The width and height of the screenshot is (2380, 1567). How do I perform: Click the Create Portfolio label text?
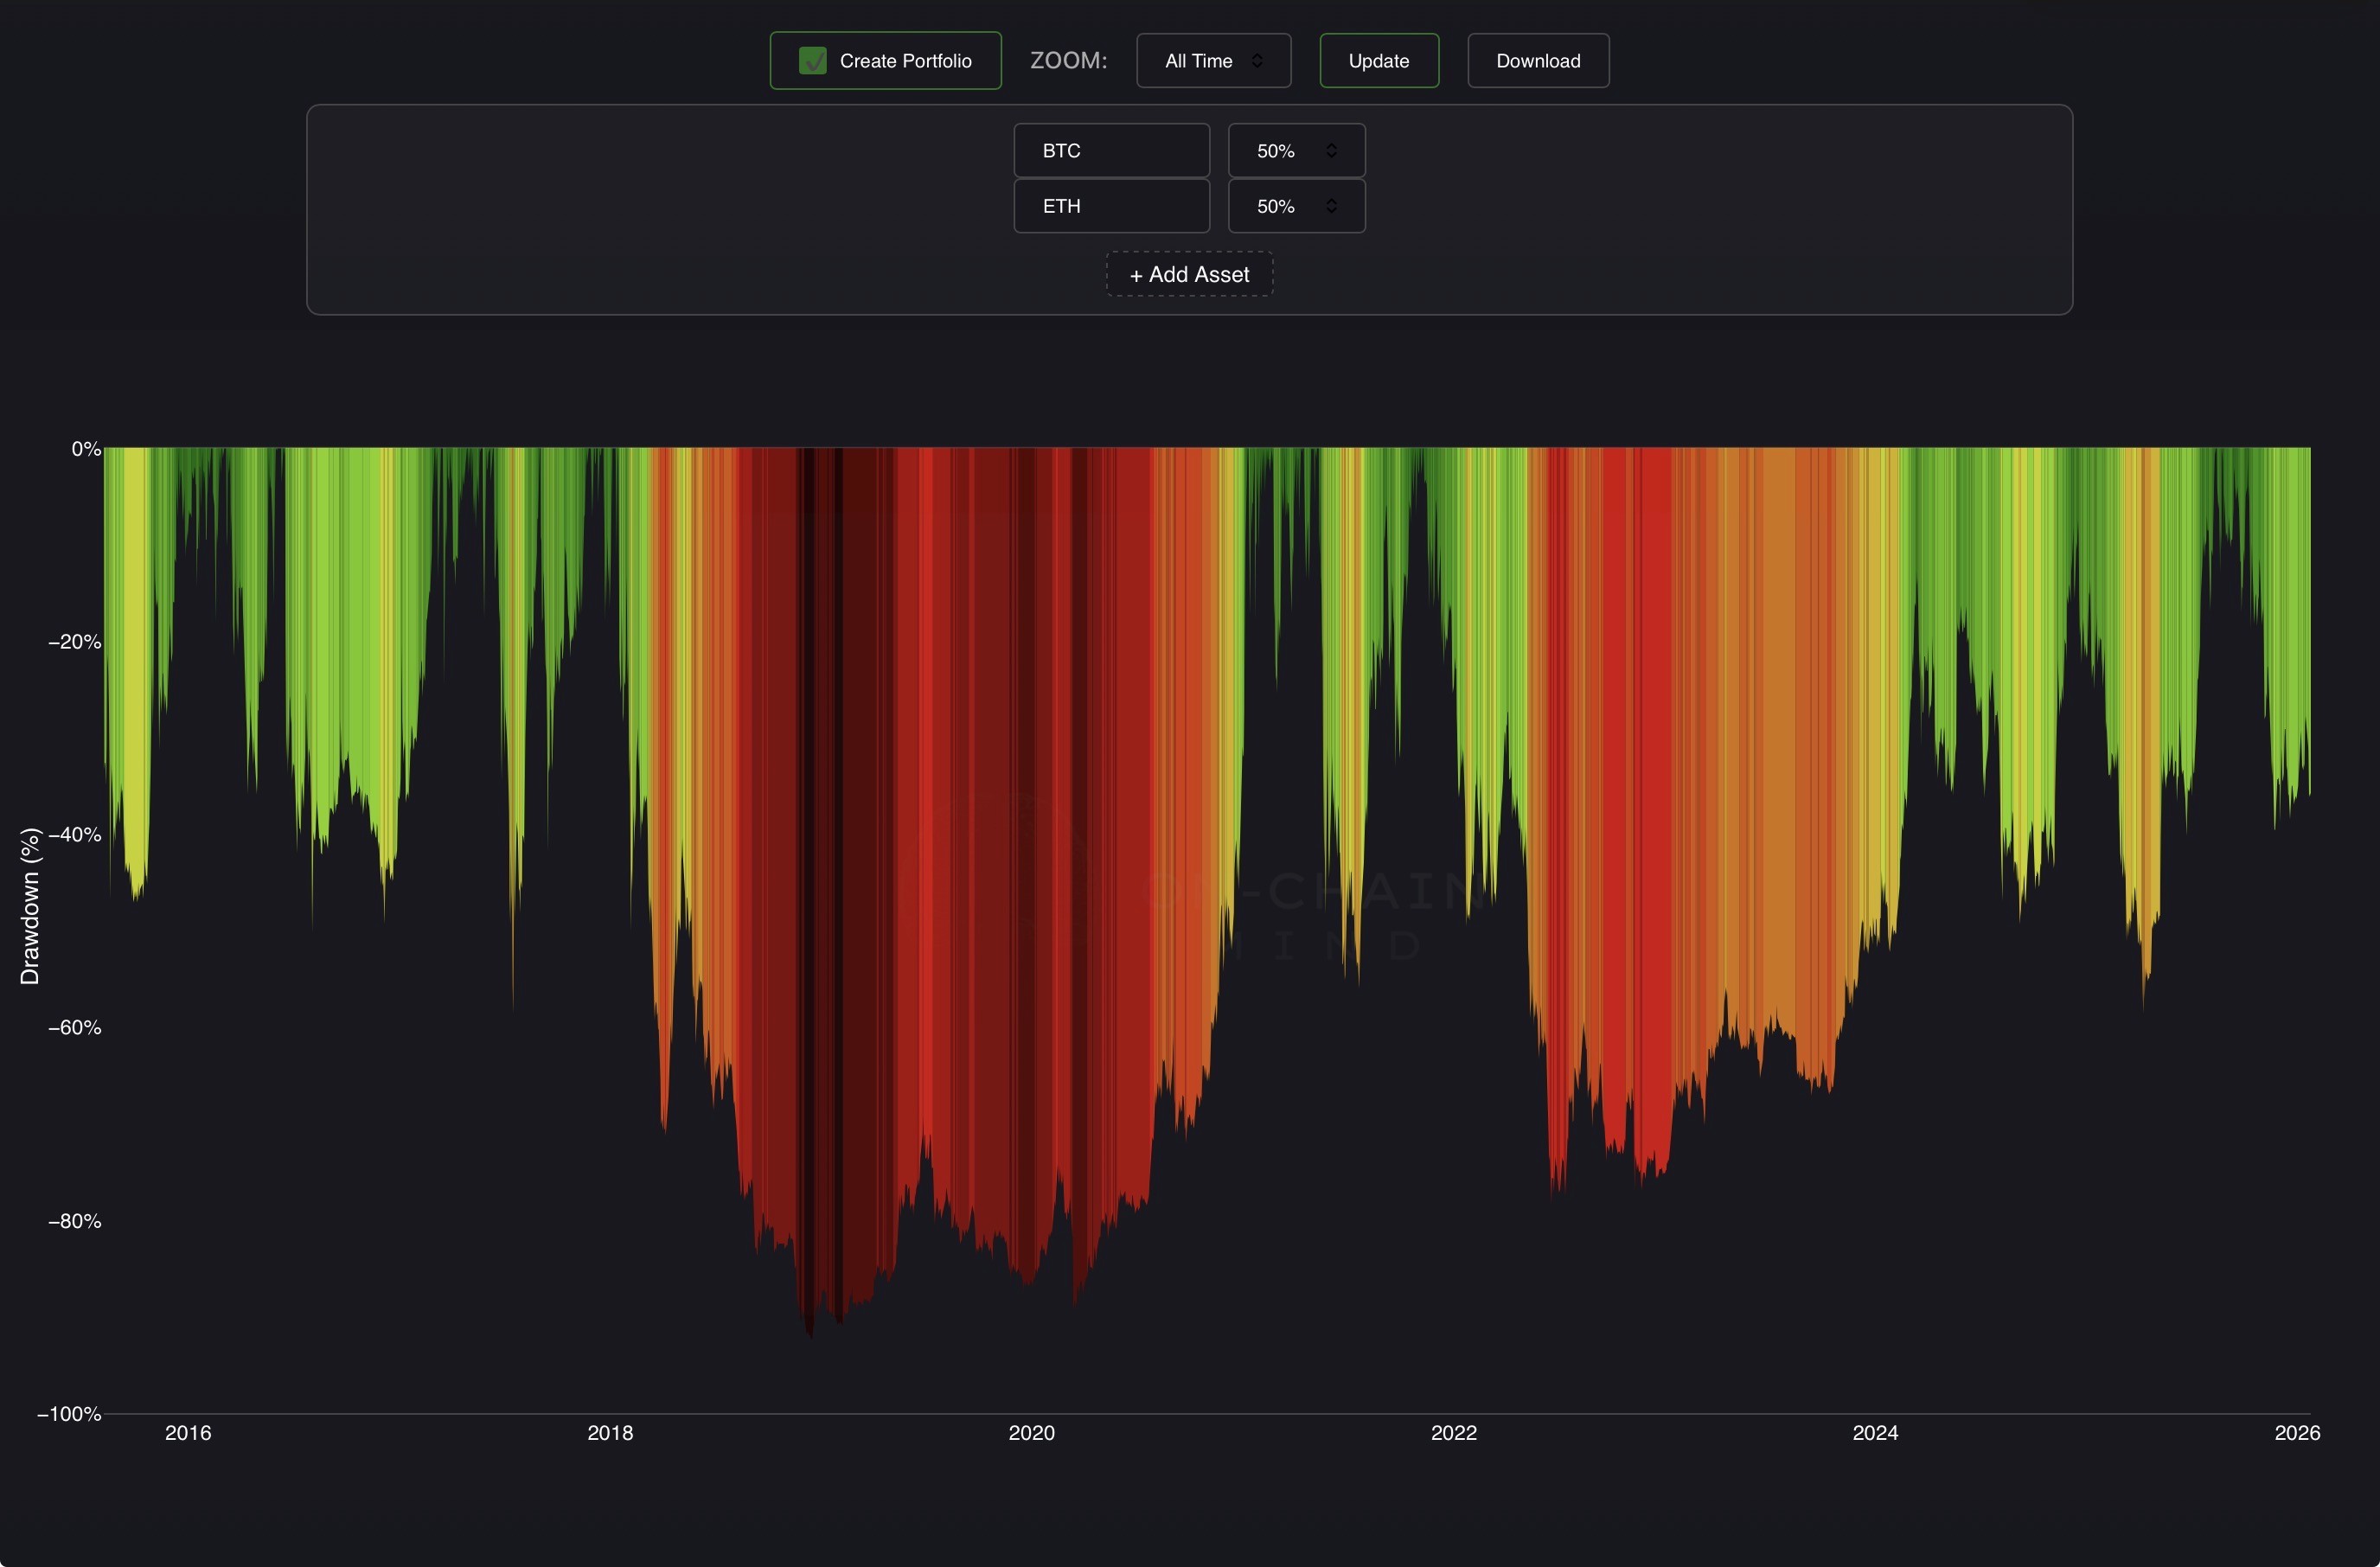click(905, 61)
